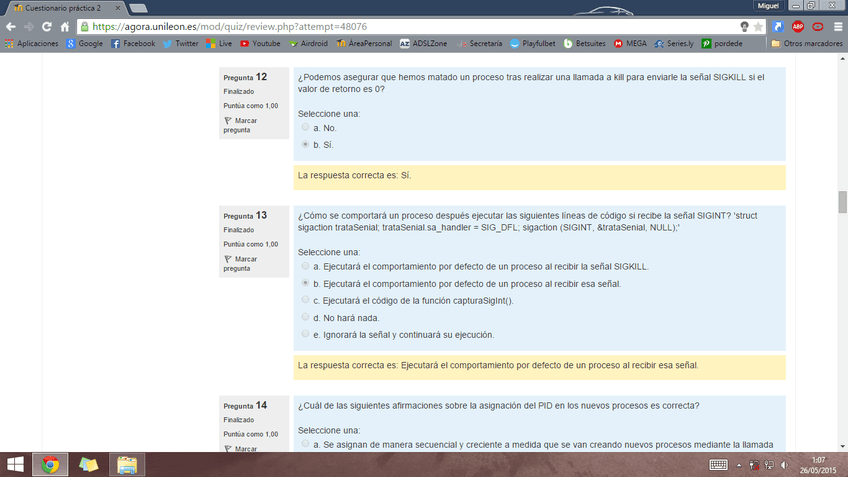Open the Live bookmark

coord(219,43)
